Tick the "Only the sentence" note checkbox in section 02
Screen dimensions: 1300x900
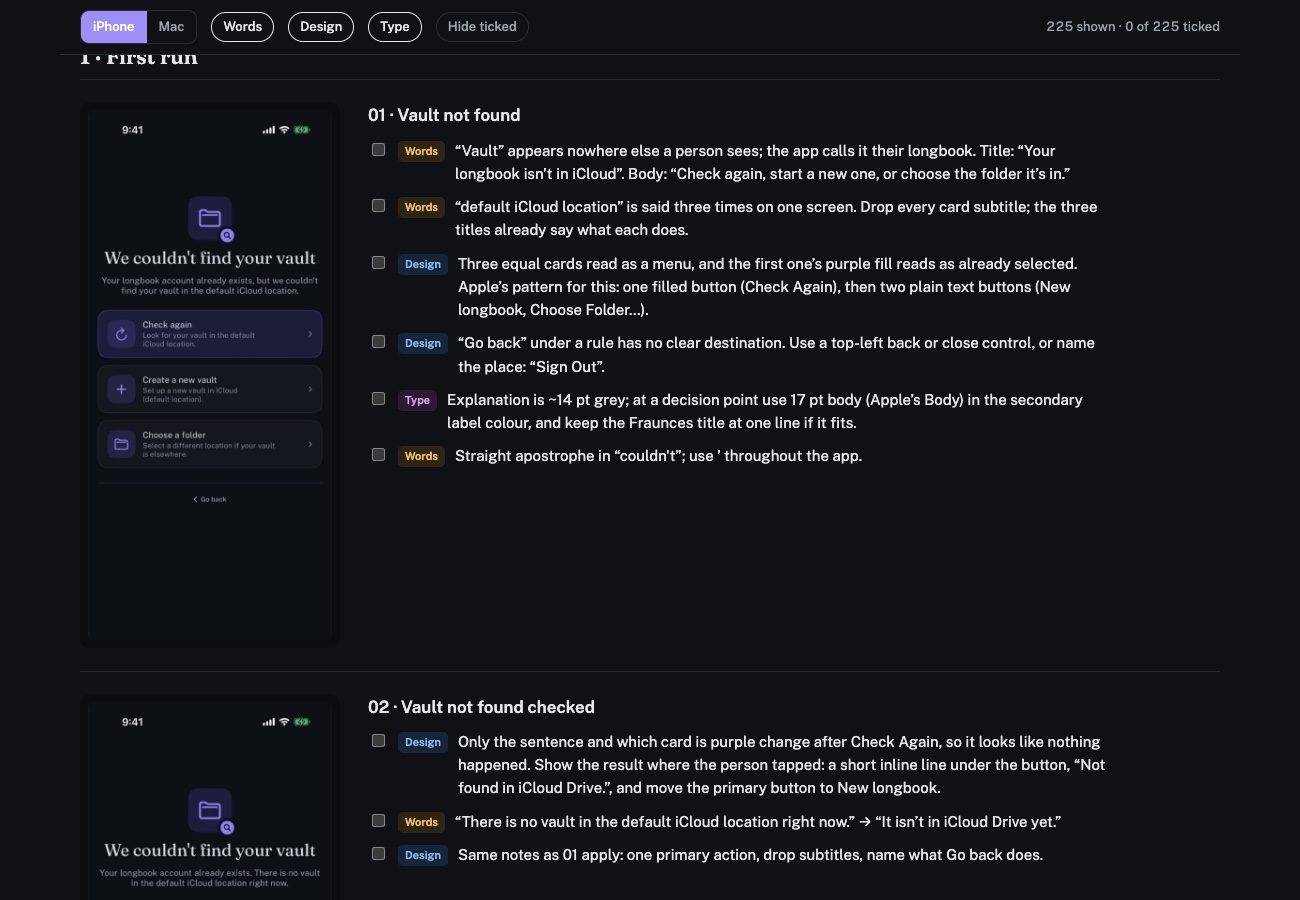tap(378, 741)
